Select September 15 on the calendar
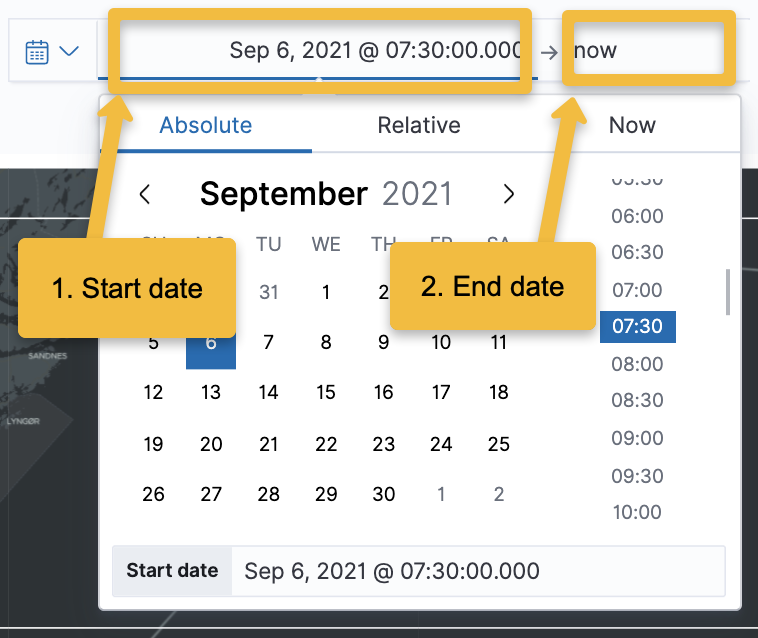Image resolution: width=758 pixels, height=638 pixels. [326, 392]
